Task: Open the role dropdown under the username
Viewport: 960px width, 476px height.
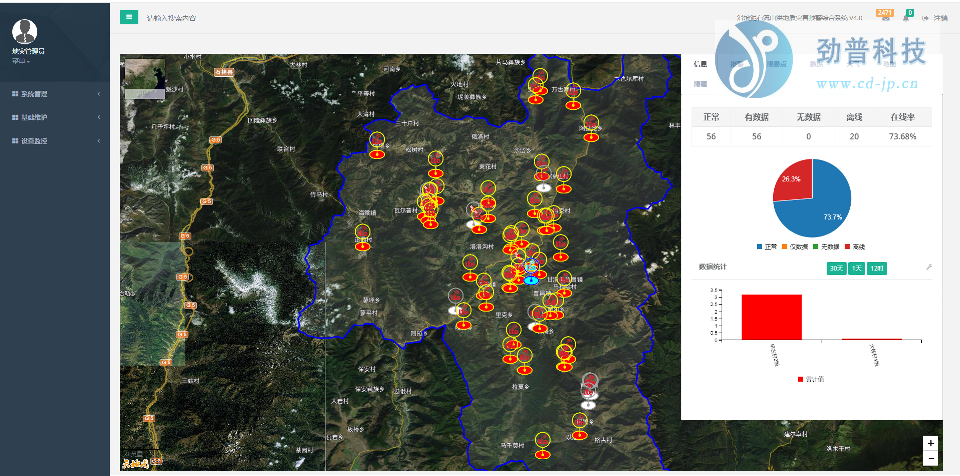Action: point(21,61)
